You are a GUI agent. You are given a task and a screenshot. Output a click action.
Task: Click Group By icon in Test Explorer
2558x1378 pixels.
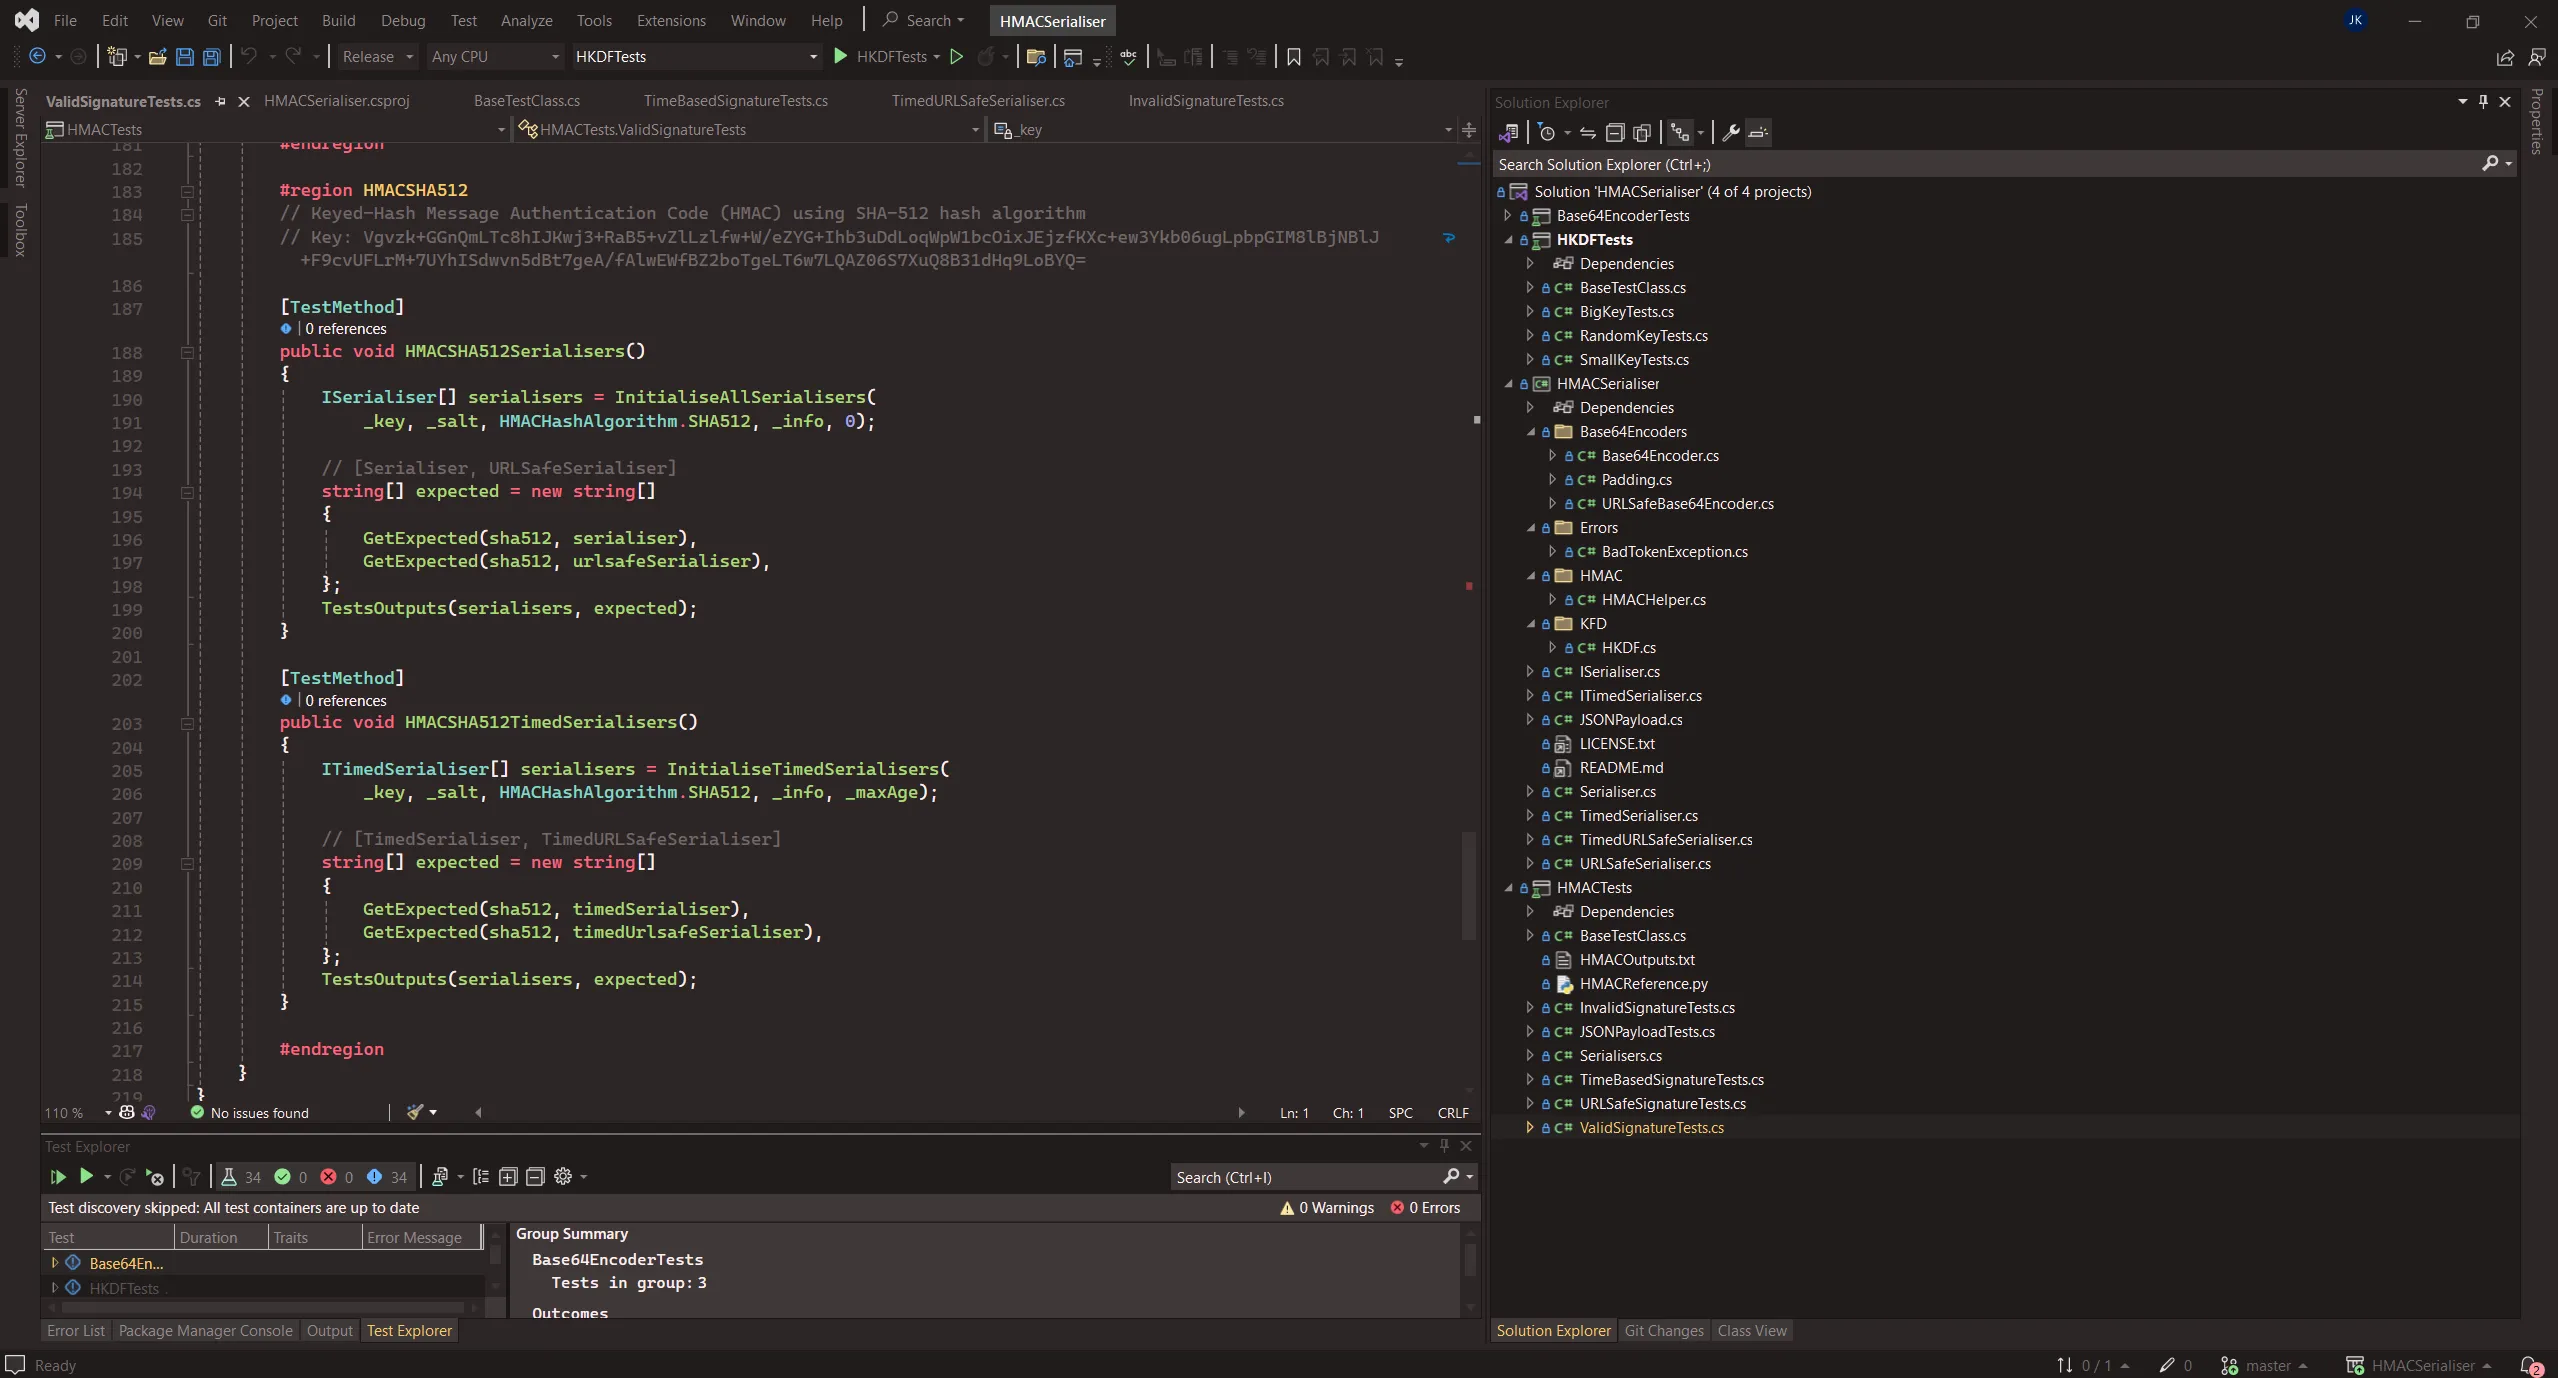[x=481, y=1177]
